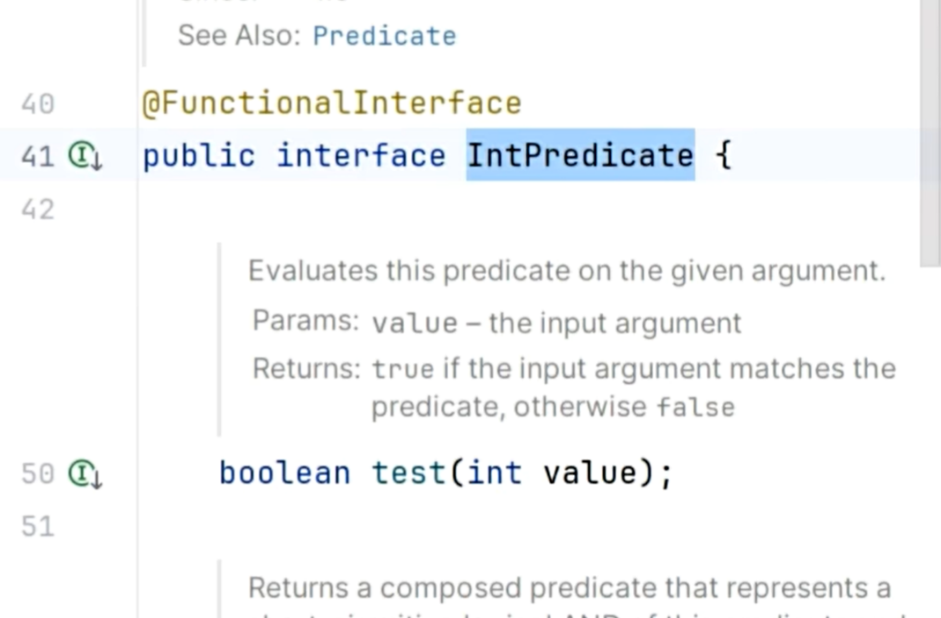The height and width of the screenshot is (618, 941).
Task: Click line number 40 in the gutter
Action: 37,104
